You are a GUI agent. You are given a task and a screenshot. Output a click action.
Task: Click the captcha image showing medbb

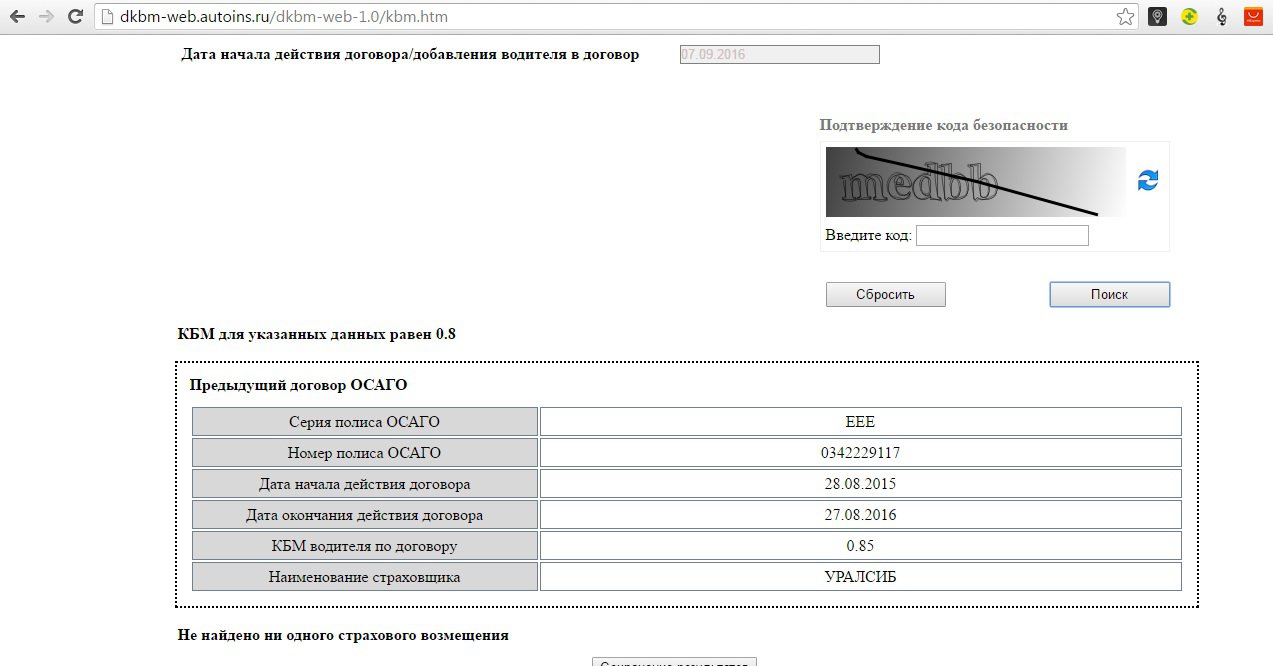click(x=975, y=182)
